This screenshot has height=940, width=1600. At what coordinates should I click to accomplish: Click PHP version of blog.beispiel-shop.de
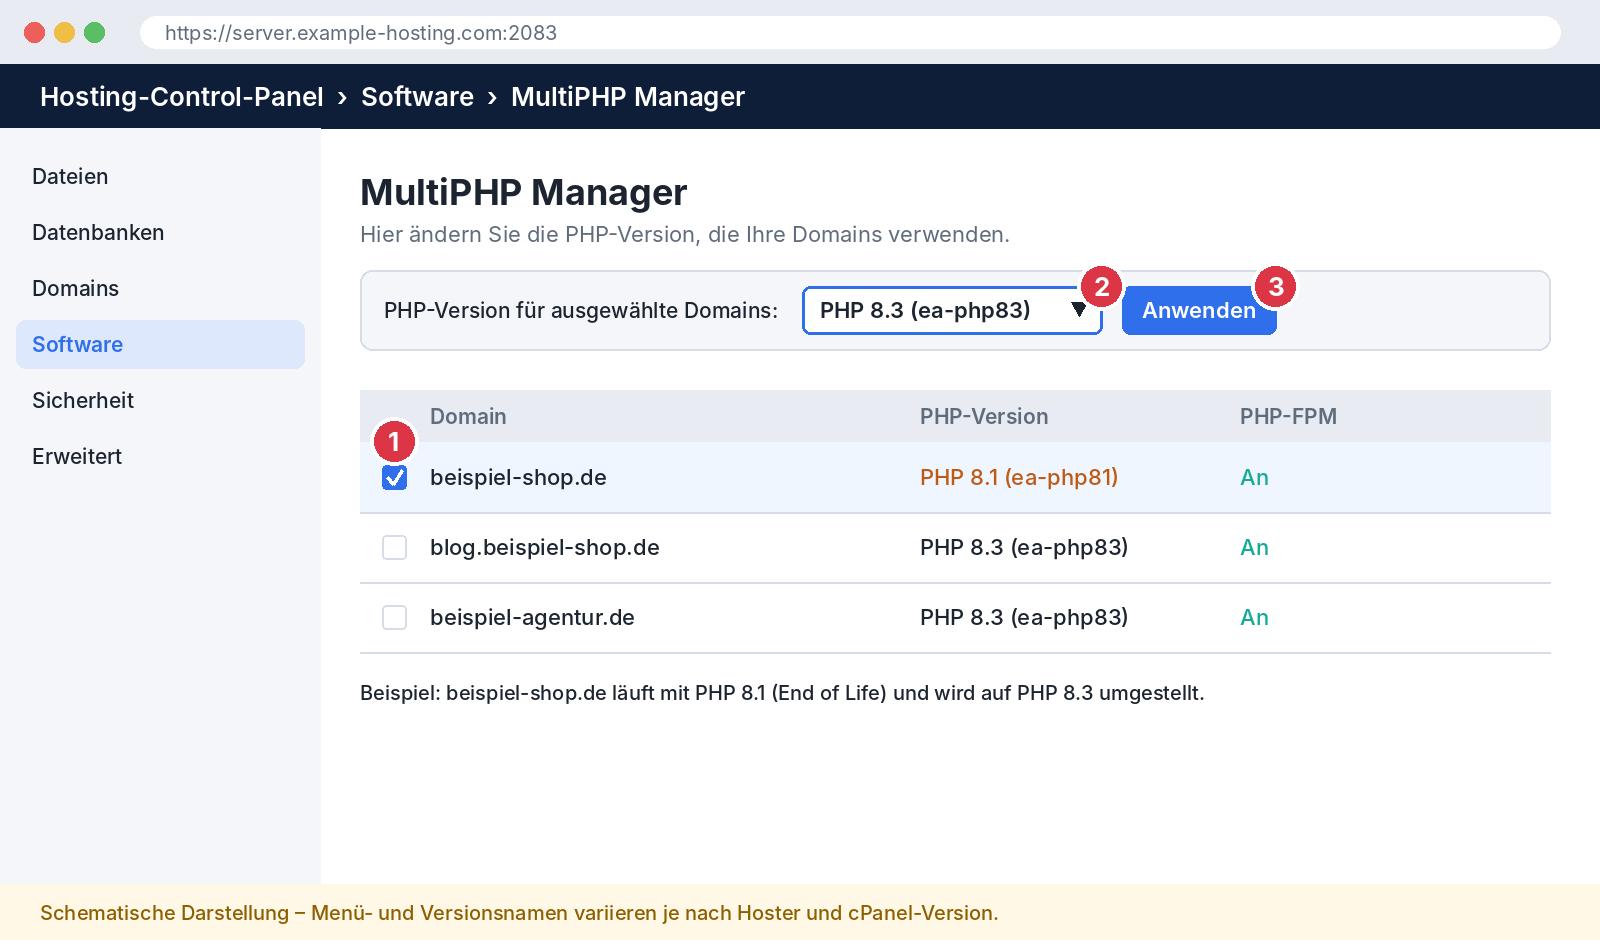(x=1024, y=548)
